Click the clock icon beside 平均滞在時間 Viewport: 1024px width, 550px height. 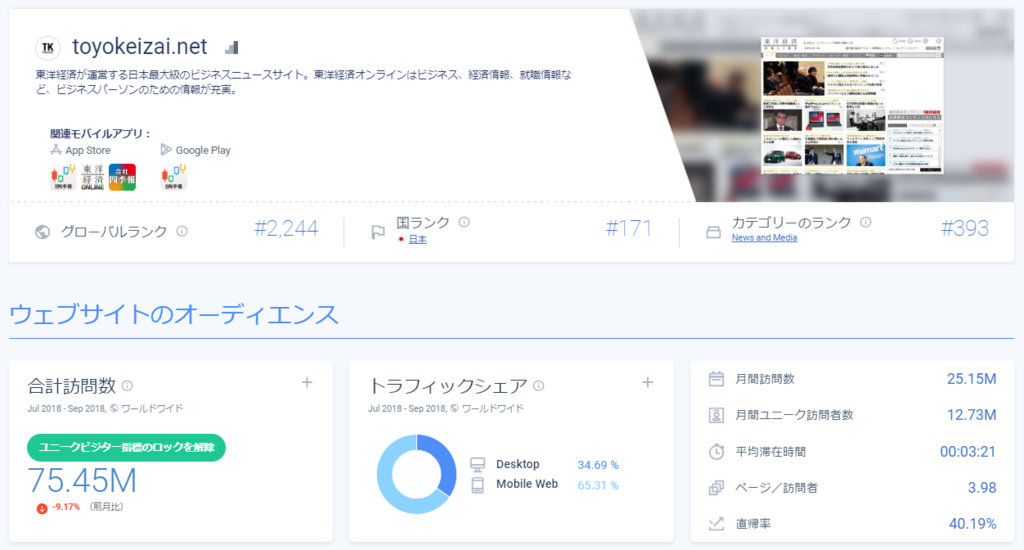716,451
